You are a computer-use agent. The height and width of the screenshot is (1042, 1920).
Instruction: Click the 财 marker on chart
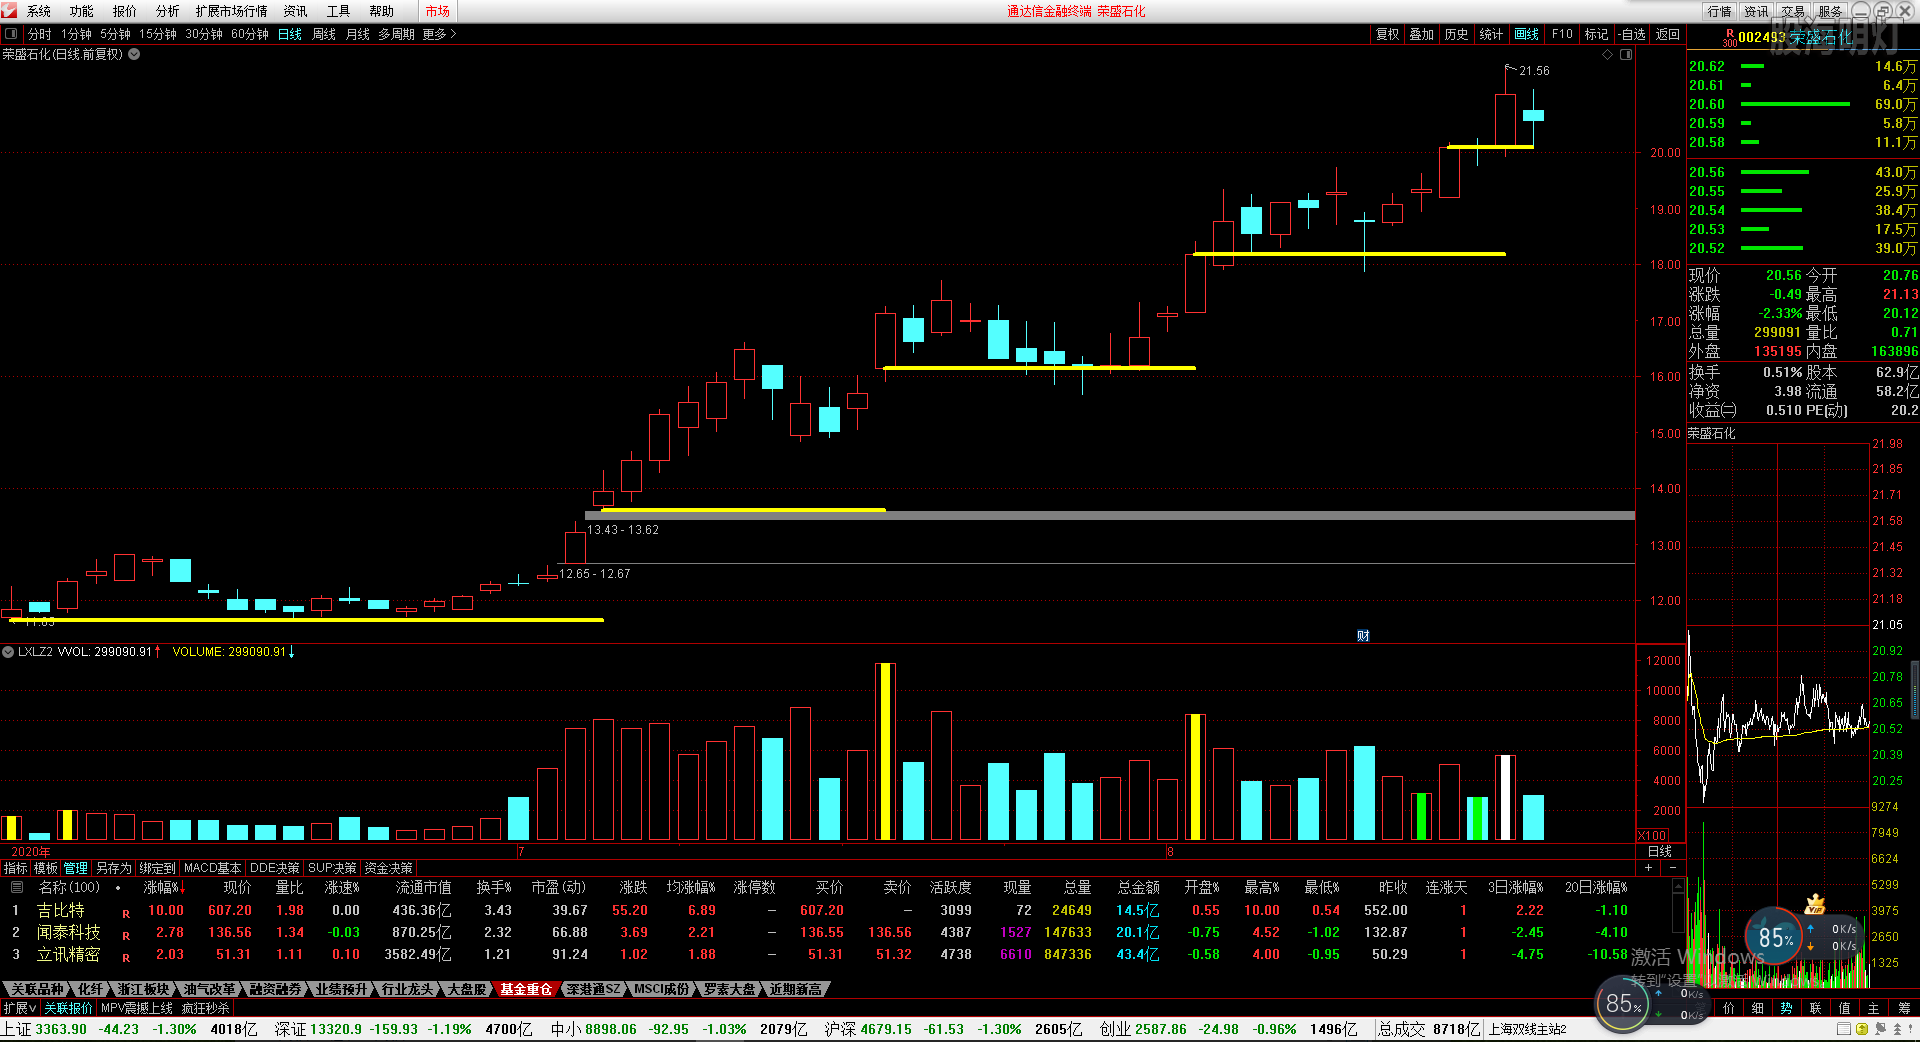pos(1363,636)
